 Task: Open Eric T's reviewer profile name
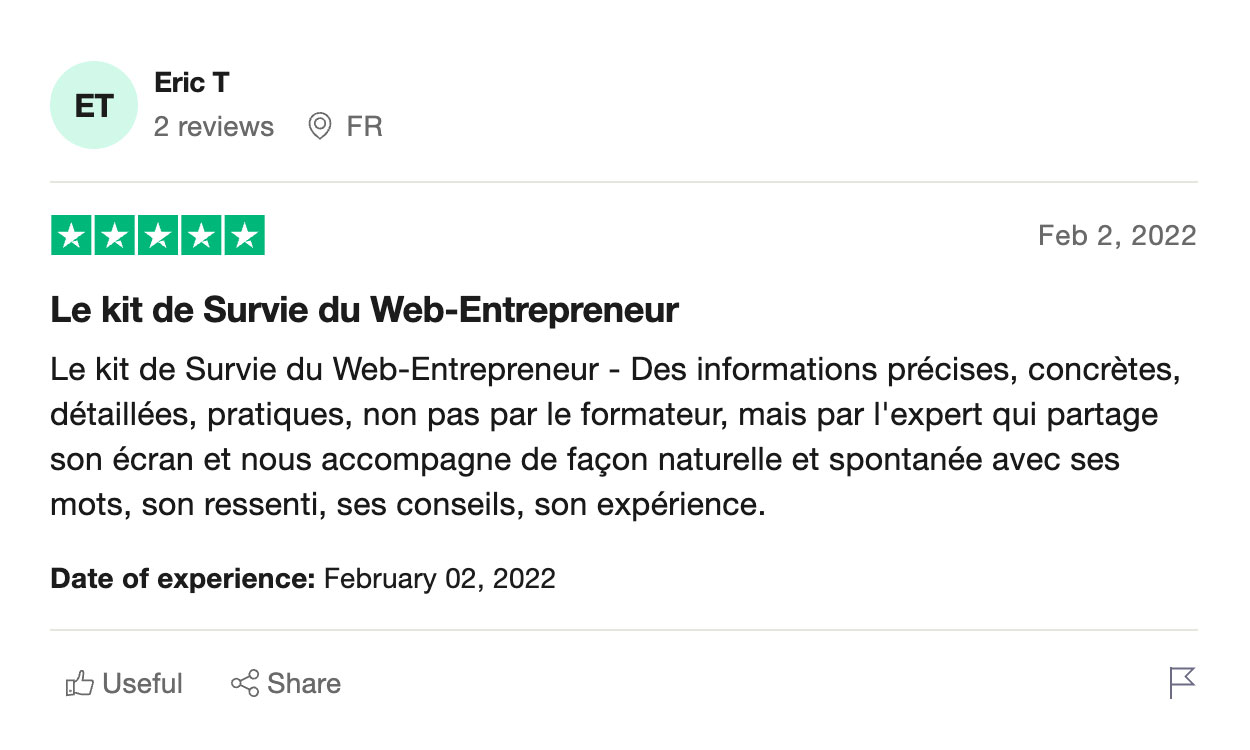click(192, 83)
